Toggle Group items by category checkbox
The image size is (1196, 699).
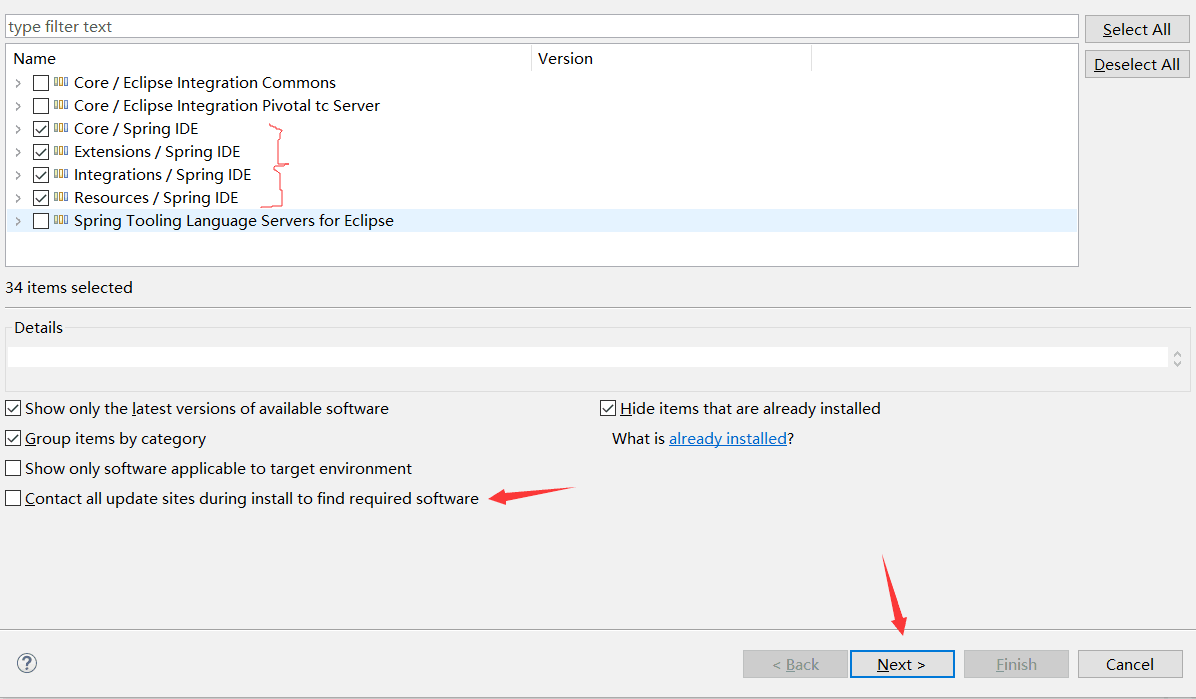(13, 438)
